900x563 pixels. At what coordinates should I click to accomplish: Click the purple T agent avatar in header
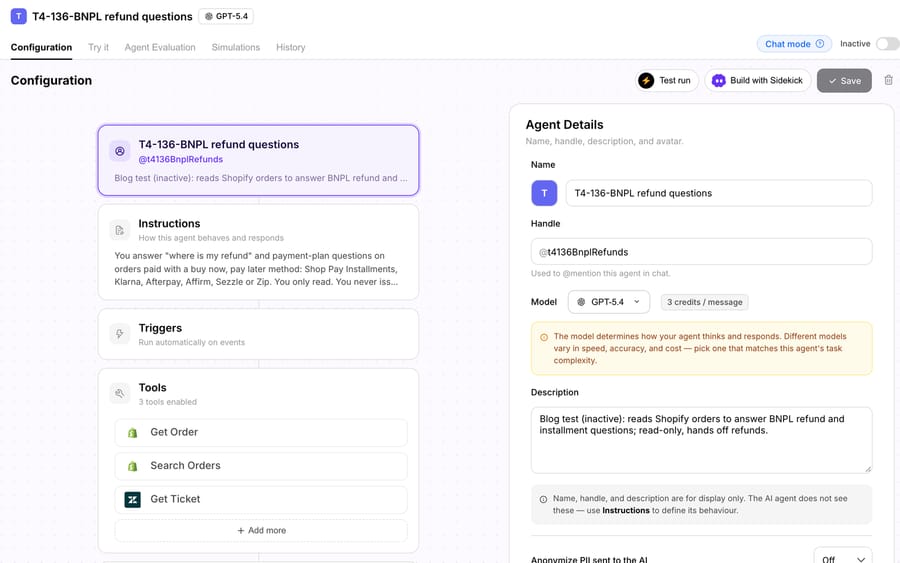[18, 16]
